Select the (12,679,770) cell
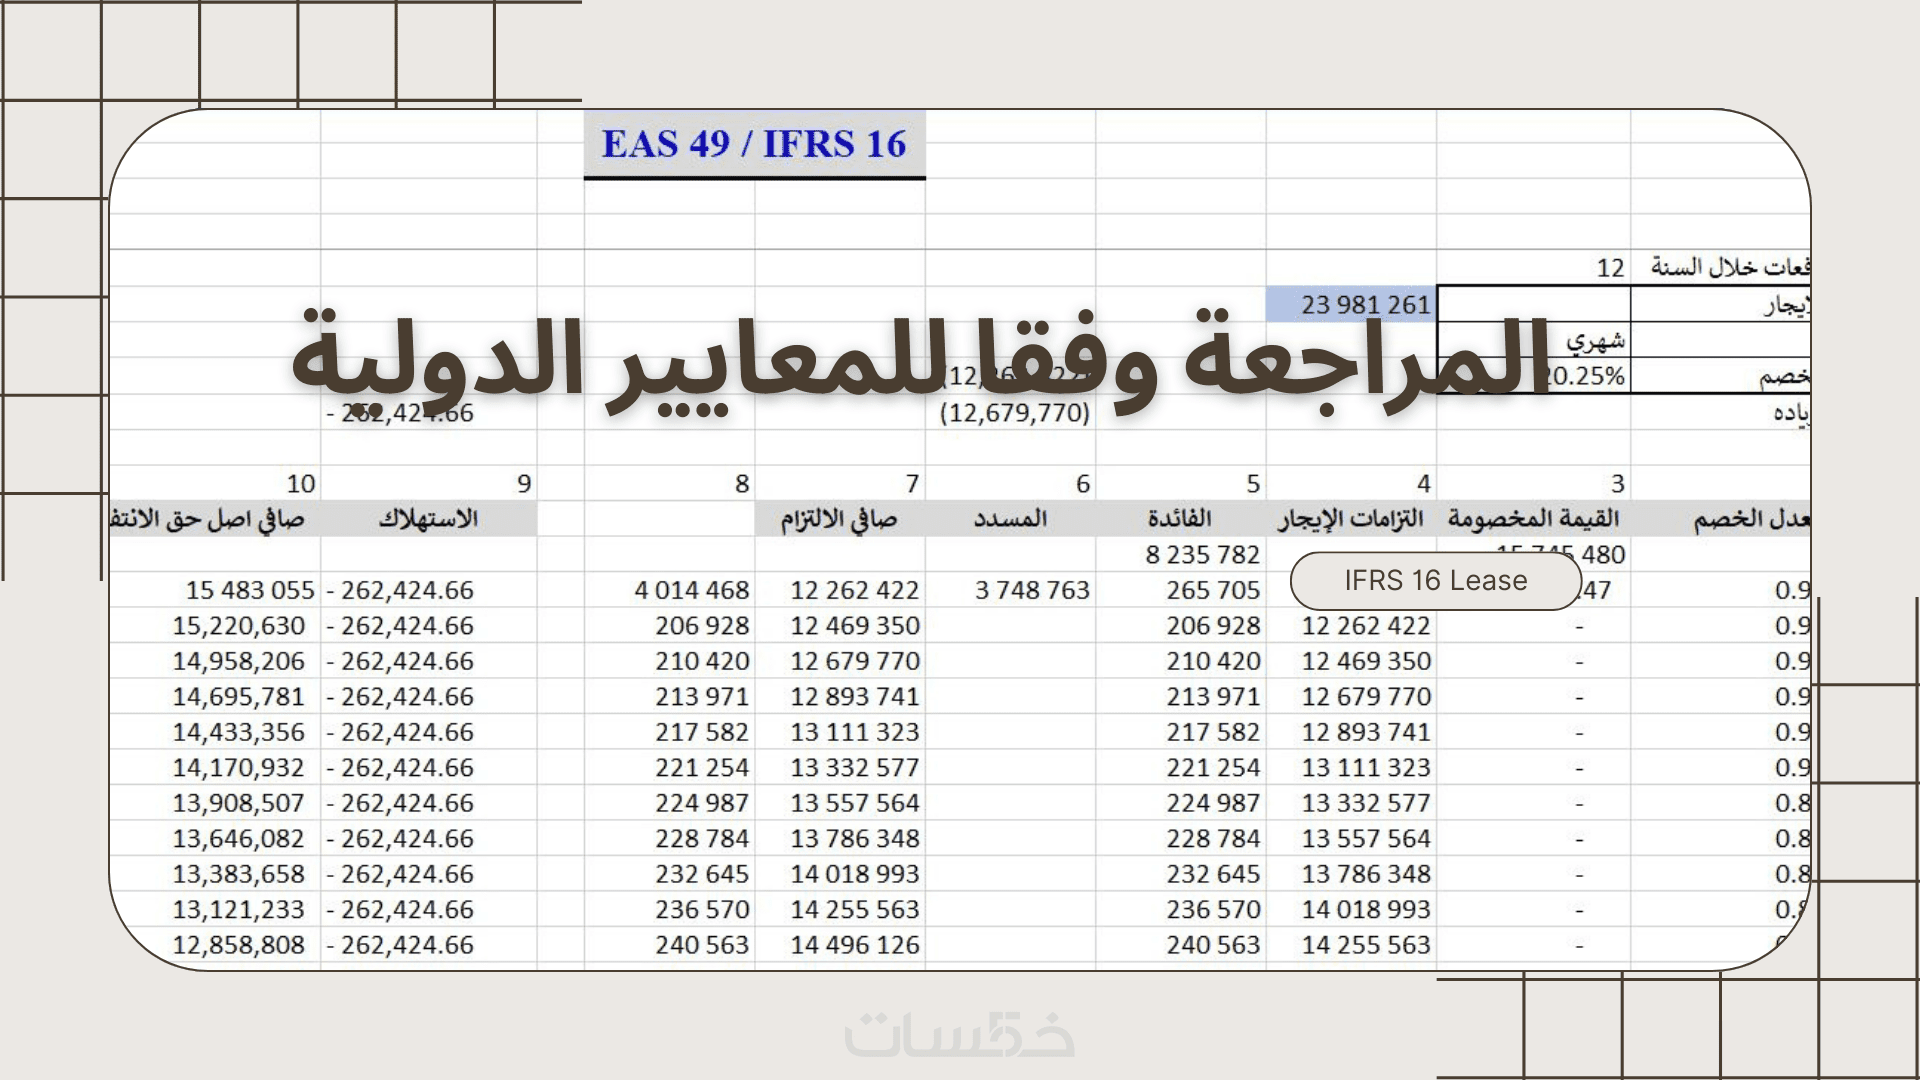Image resolution: width=1920 pixels, height=1080 pixels. tap(1014, 413)
